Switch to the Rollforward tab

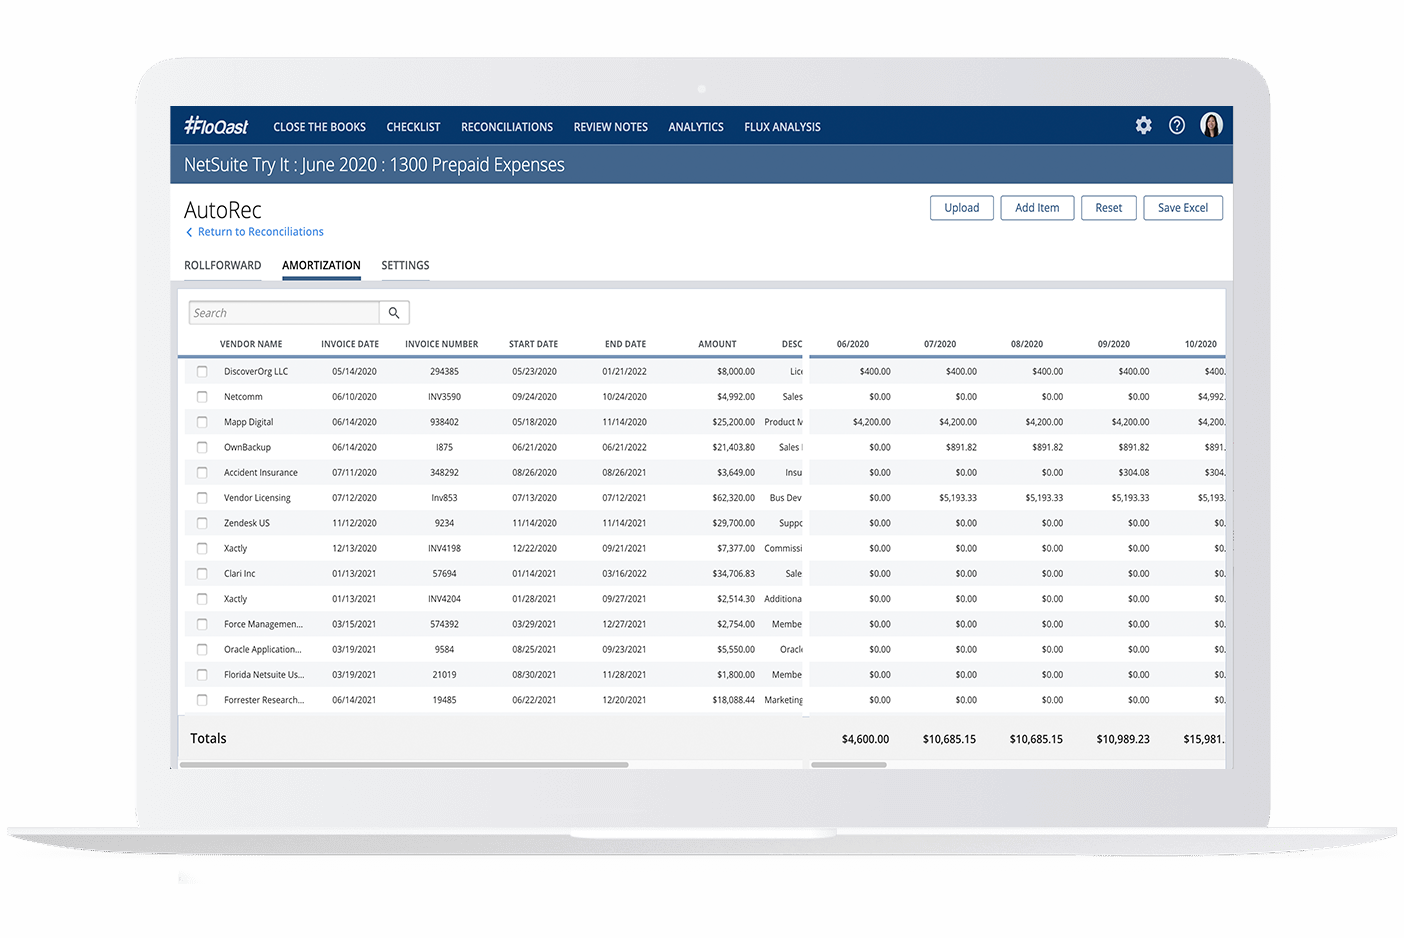[222, 265]
